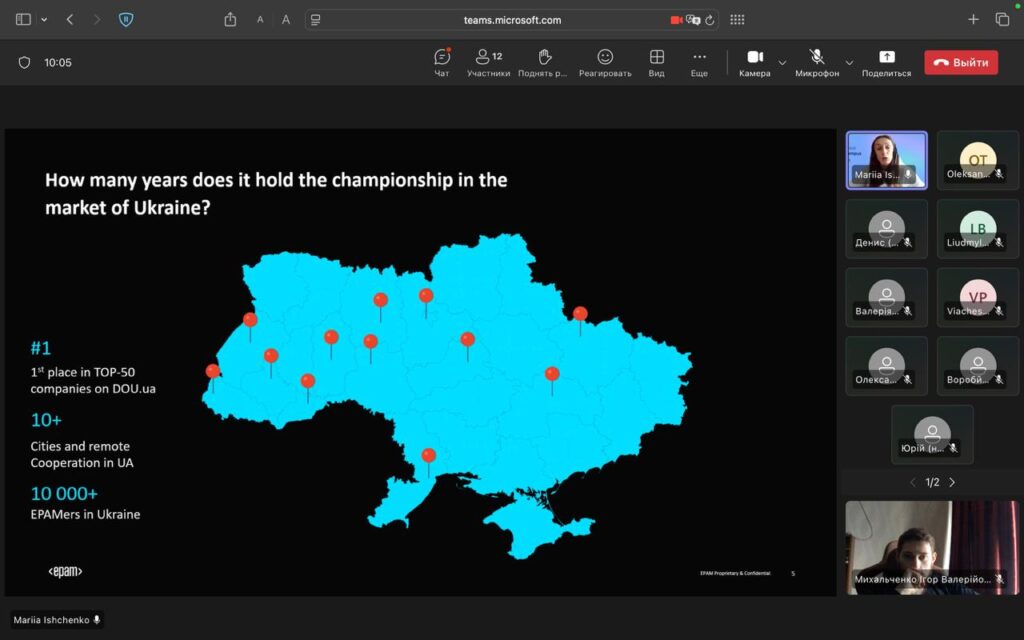Screen dimensions: 1024x640
Task: Go back in browser history
Action: click(70, 20)
